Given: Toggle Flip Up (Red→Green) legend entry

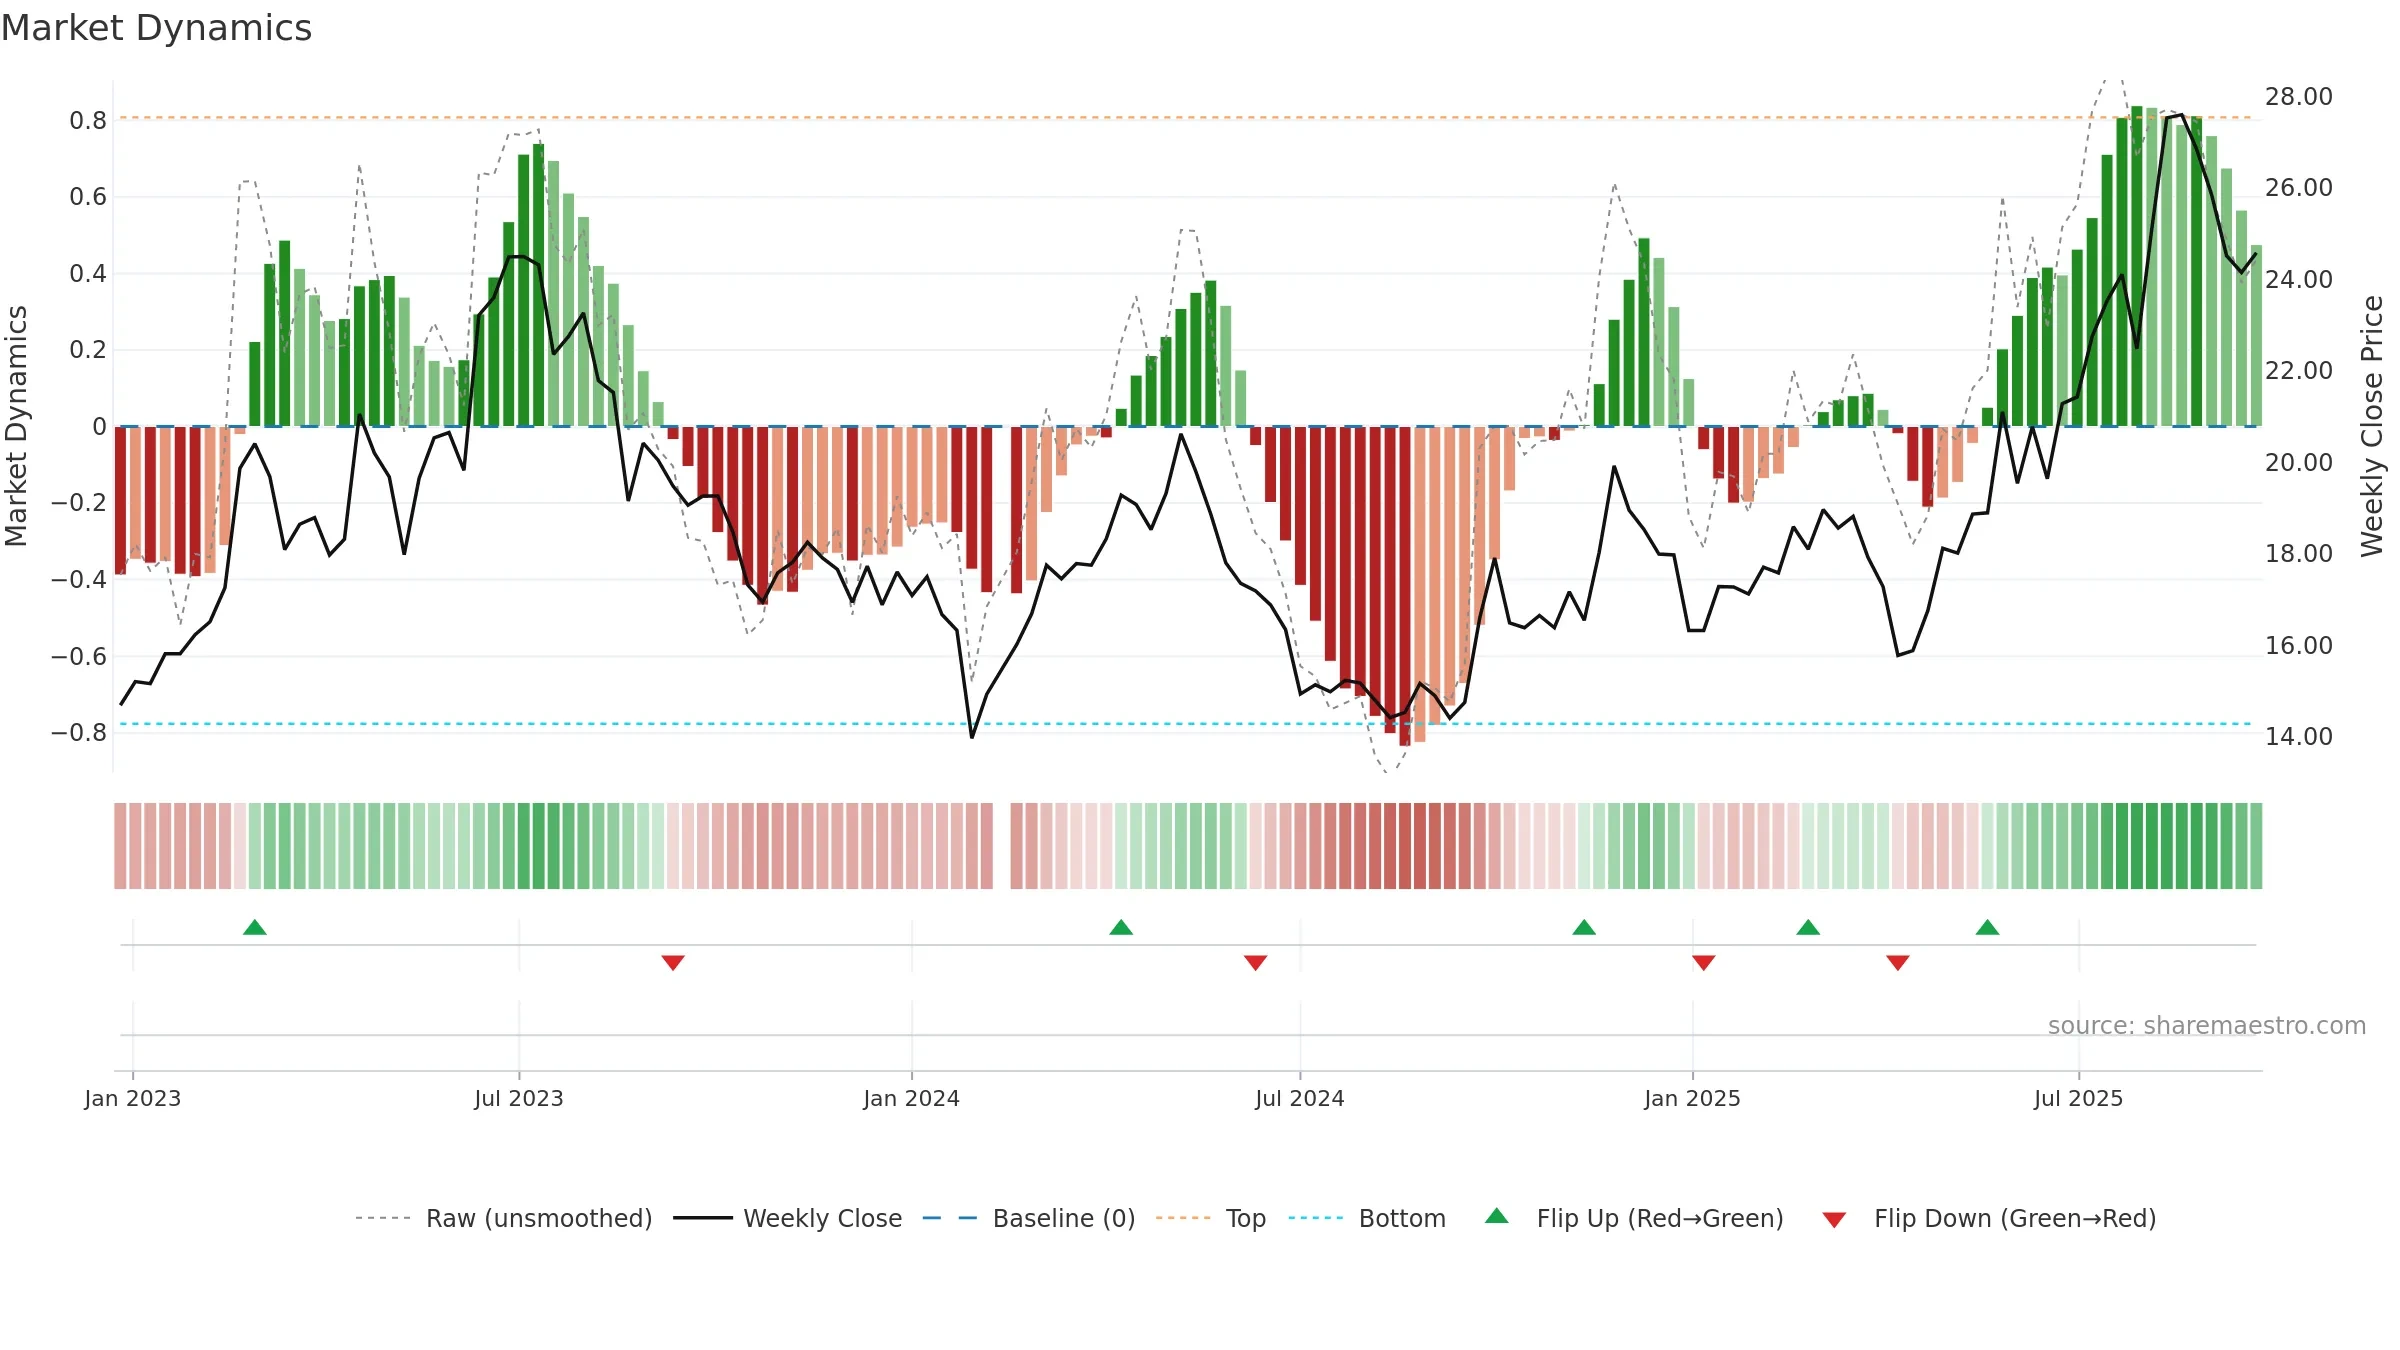Looking at the screenshot, I should tap(1634, 1218).
